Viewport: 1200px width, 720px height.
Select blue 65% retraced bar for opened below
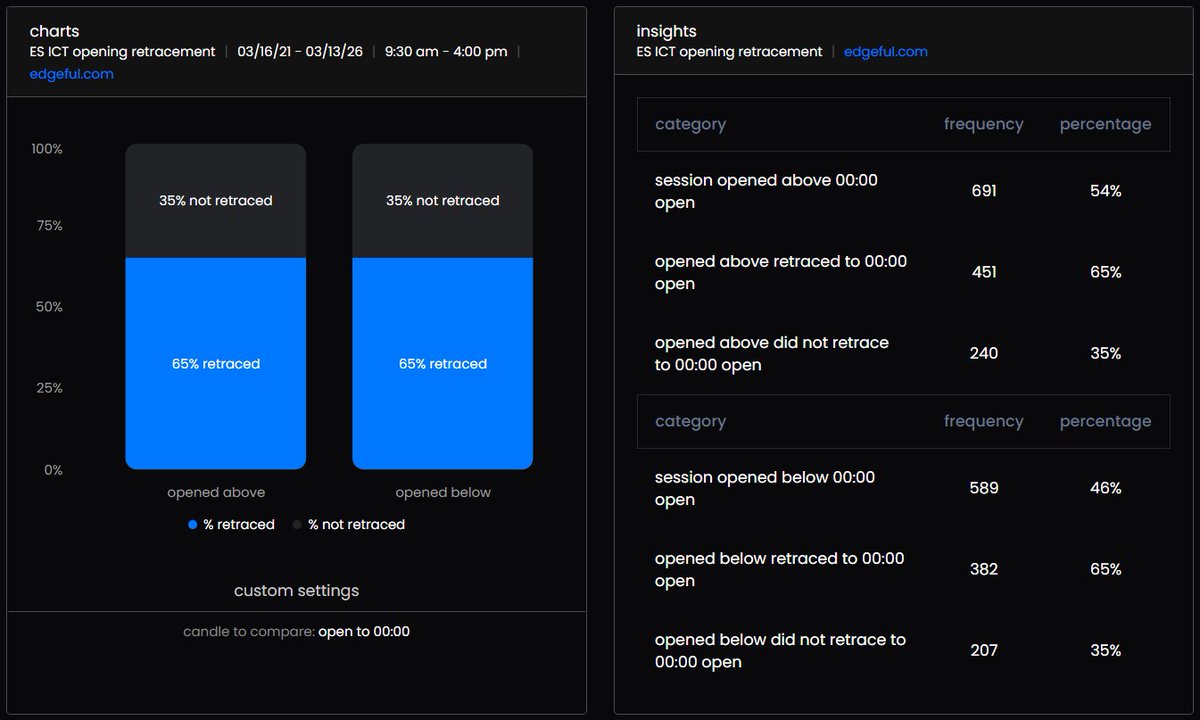click(x=443, y=364)
